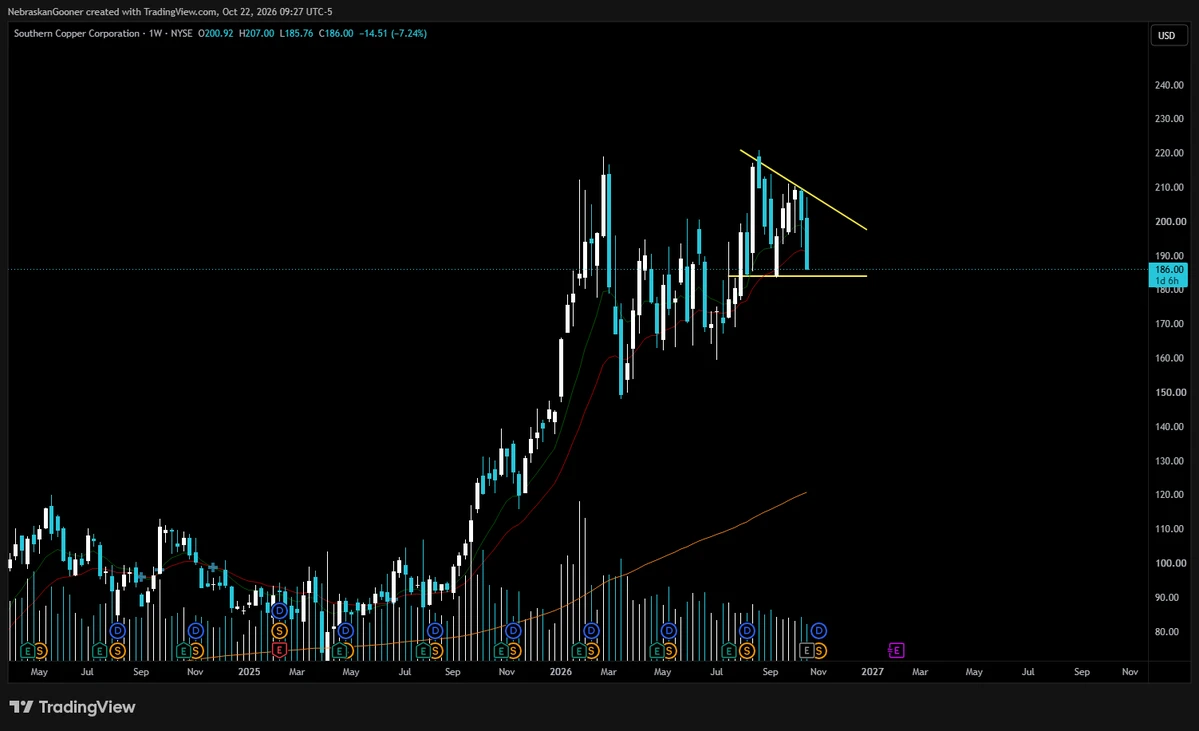Open the dividend marker near August 2025

point(435,631)
